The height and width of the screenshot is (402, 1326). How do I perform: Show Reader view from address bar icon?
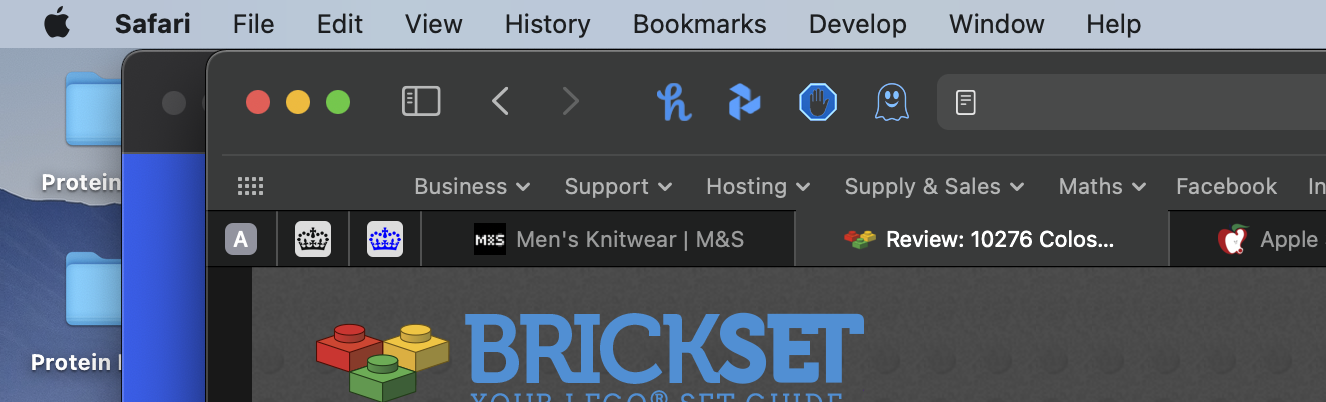coord(965,102)
